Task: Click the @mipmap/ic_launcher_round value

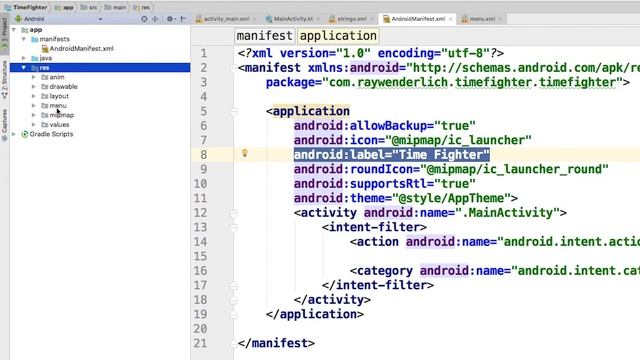Action: pyautogui.click(x=514, y=169)
